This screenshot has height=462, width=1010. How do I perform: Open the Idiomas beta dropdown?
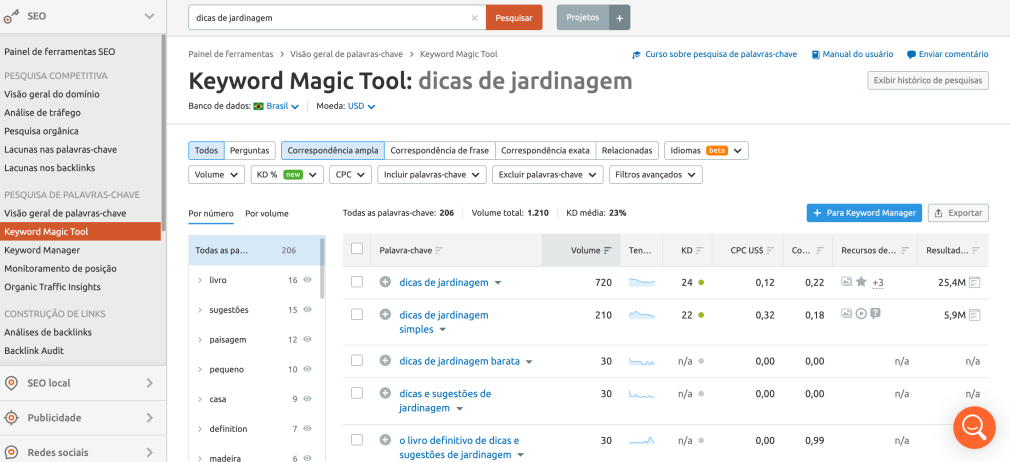[x=706, y=151]
